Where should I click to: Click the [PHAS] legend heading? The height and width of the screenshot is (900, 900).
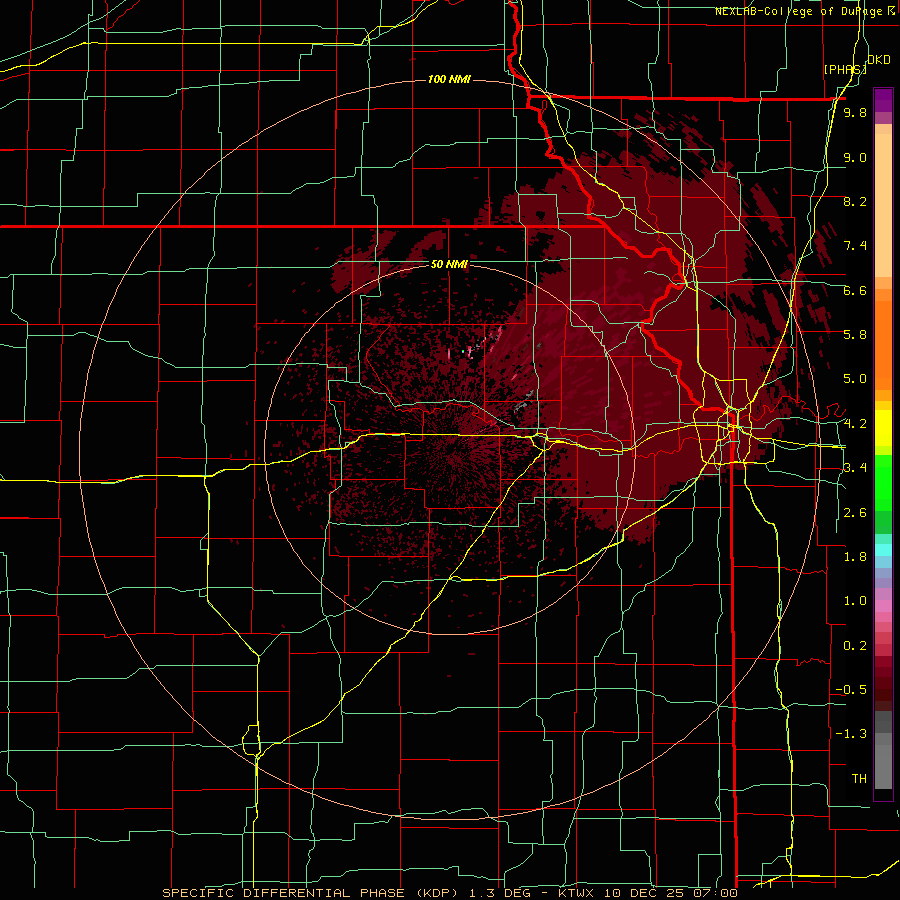[845, 69]
